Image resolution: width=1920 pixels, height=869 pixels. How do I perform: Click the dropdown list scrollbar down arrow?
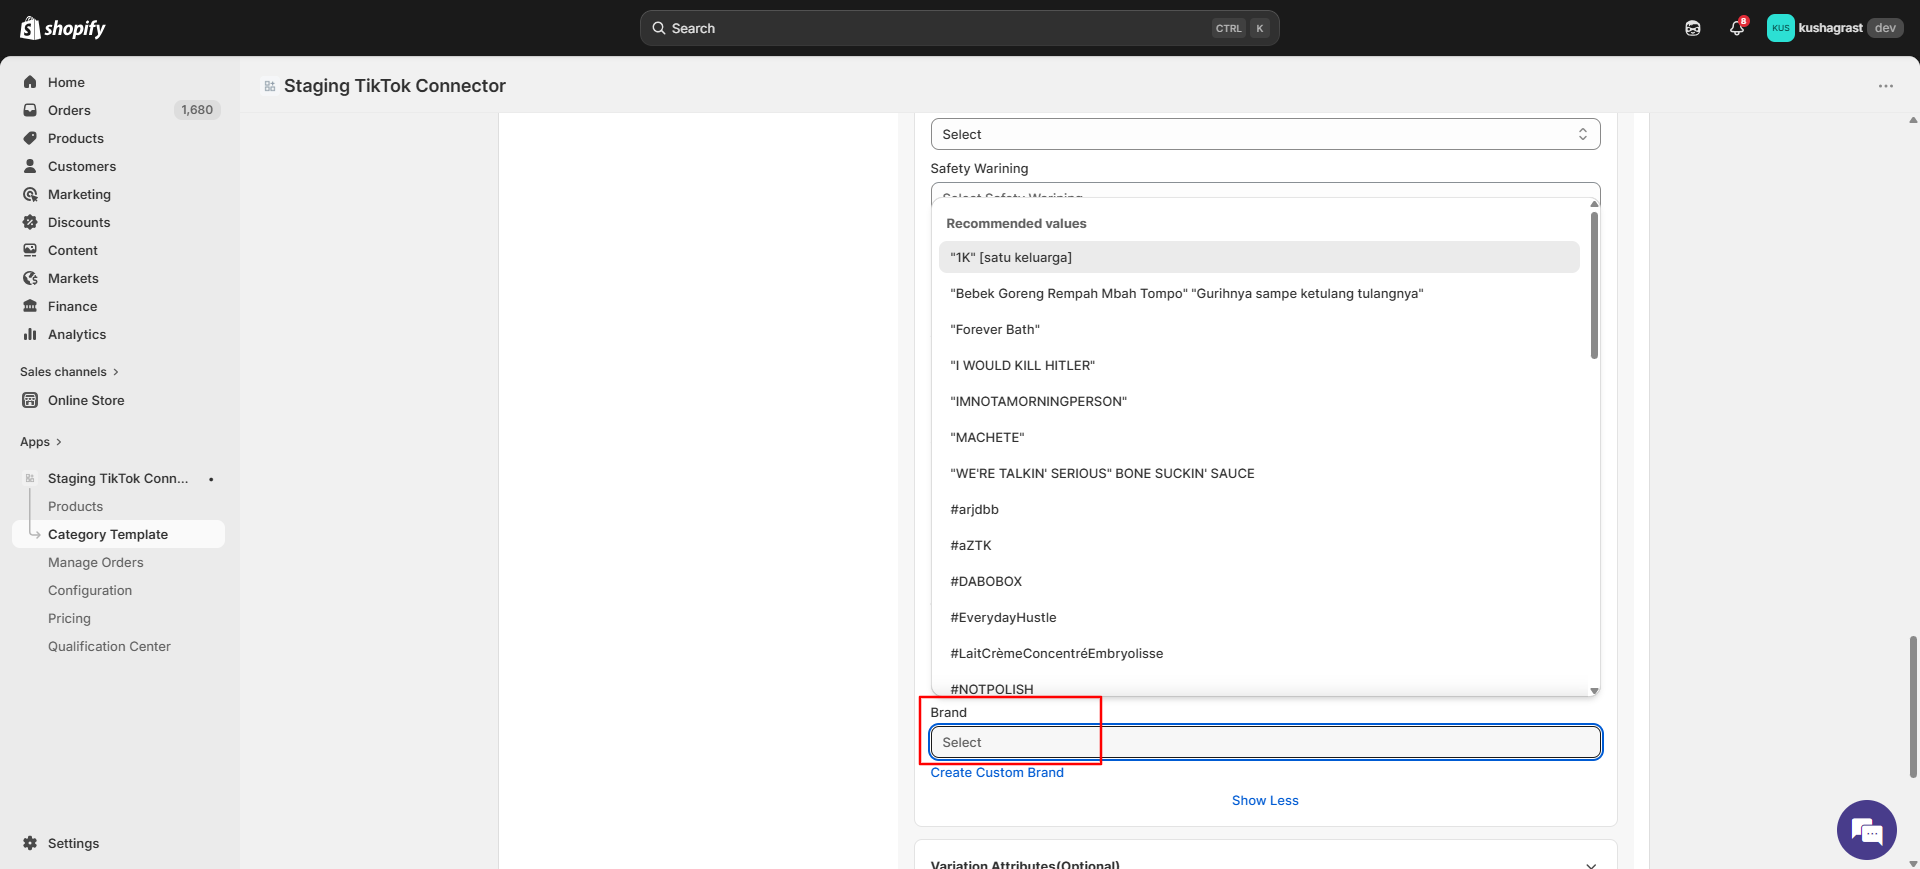pyautogui.click(x=1594, y=691)
